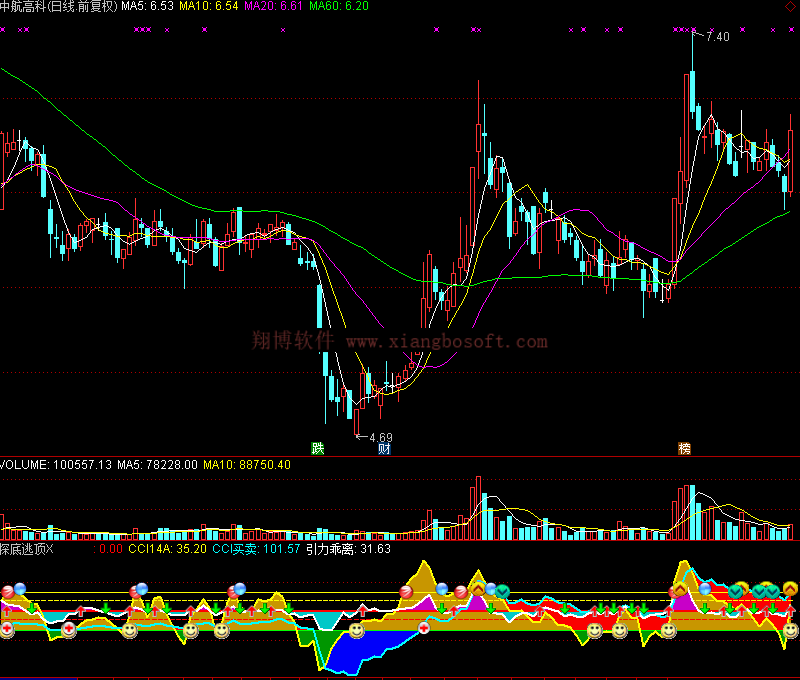Viewport: 800px width, 680px height.
Task: Click the 探底逃顶X indicator name
Action: (x=27, y=549)
